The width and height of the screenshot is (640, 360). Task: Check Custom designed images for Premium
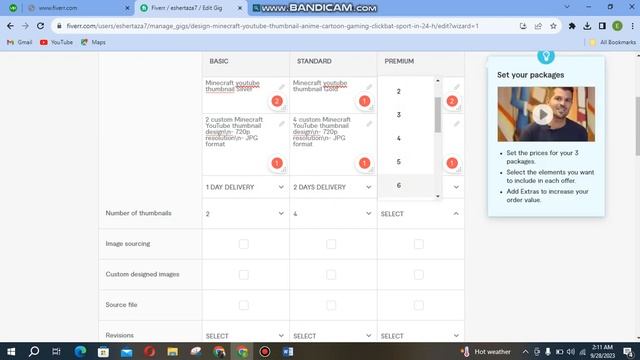coord(419,275)
